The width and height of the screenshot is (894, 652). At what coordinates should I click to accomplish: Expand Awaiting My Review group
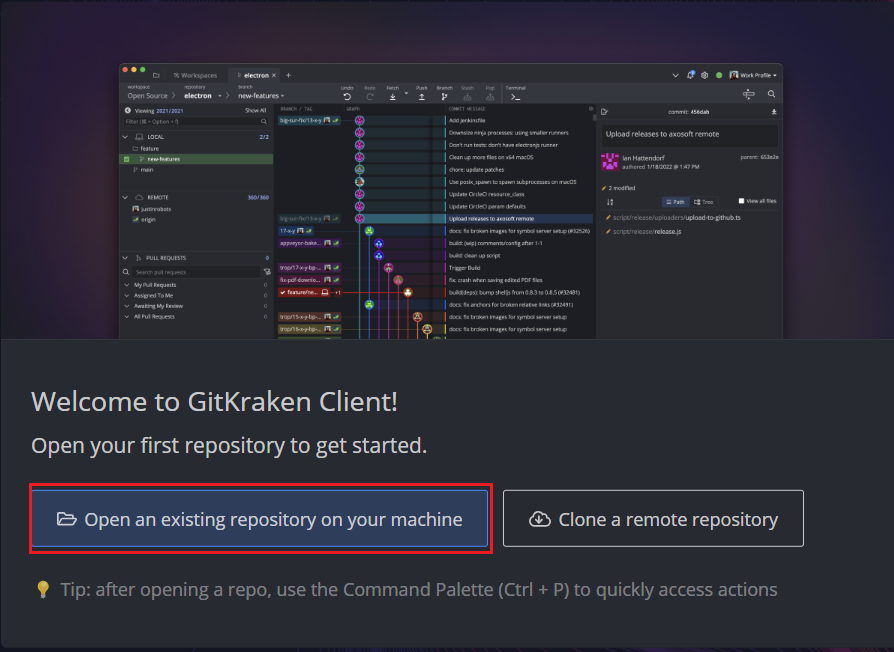pyautogui.click(x=127, y=305)
